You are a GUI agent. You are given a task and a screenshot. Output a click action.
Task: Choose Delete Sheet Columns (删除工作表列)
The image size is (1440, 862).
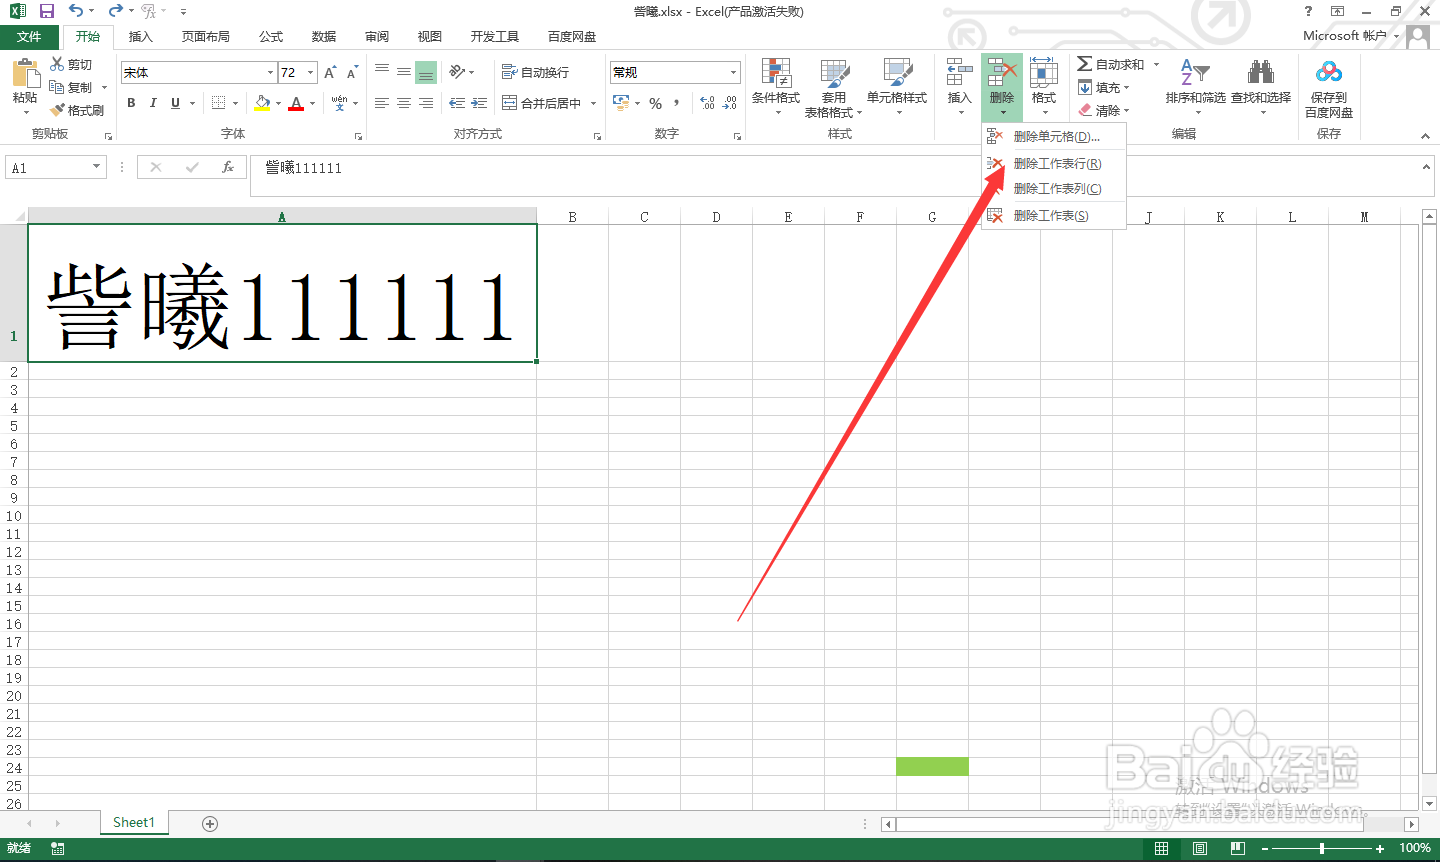[1054, 189]
